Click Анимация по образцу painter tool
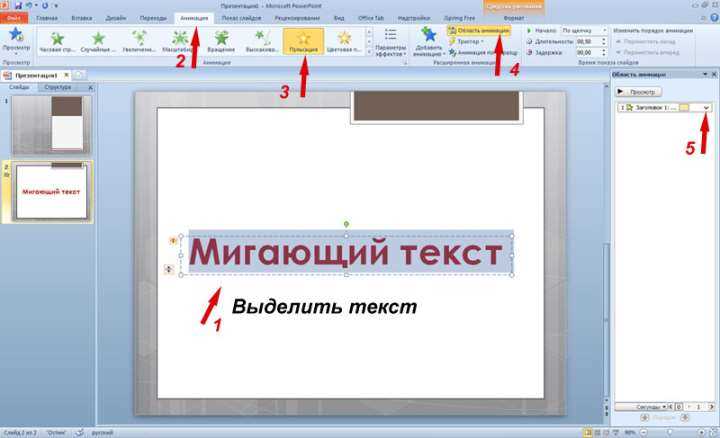The width and height of the screenshot is (720, 438). click(483, 52)
